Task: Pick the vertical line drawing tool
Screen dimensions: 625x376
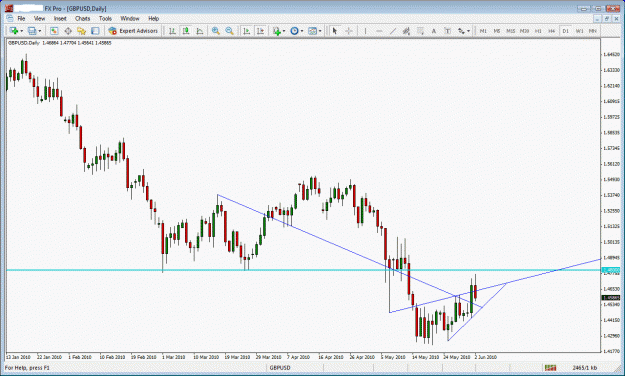Action: [365, 31]
